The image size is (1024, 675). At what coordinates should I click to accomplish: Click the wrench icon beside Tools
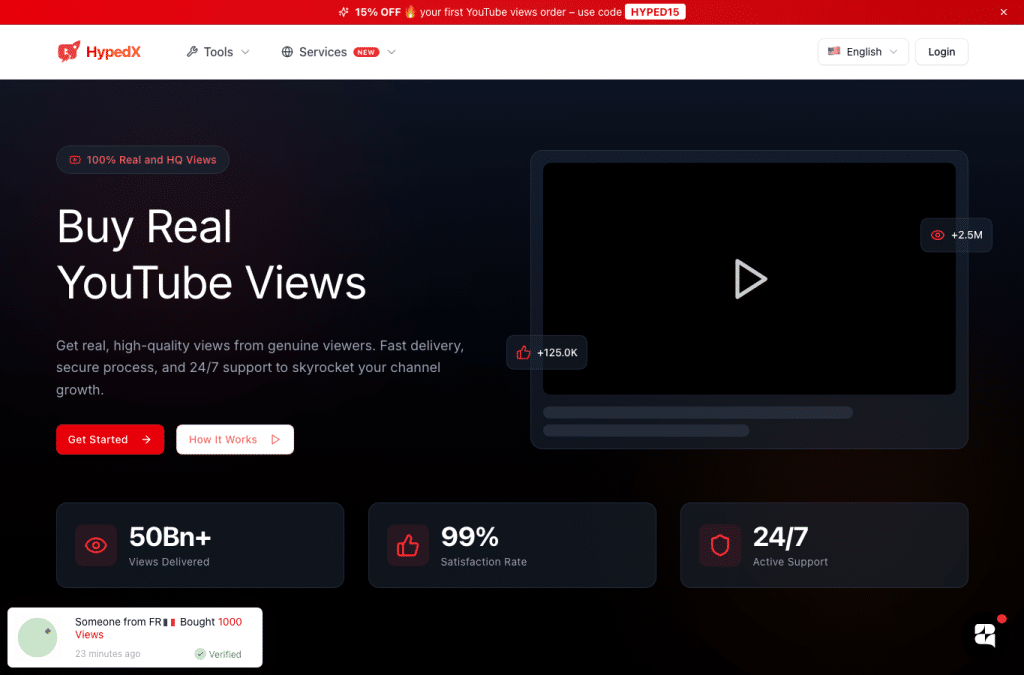(192, 52)
